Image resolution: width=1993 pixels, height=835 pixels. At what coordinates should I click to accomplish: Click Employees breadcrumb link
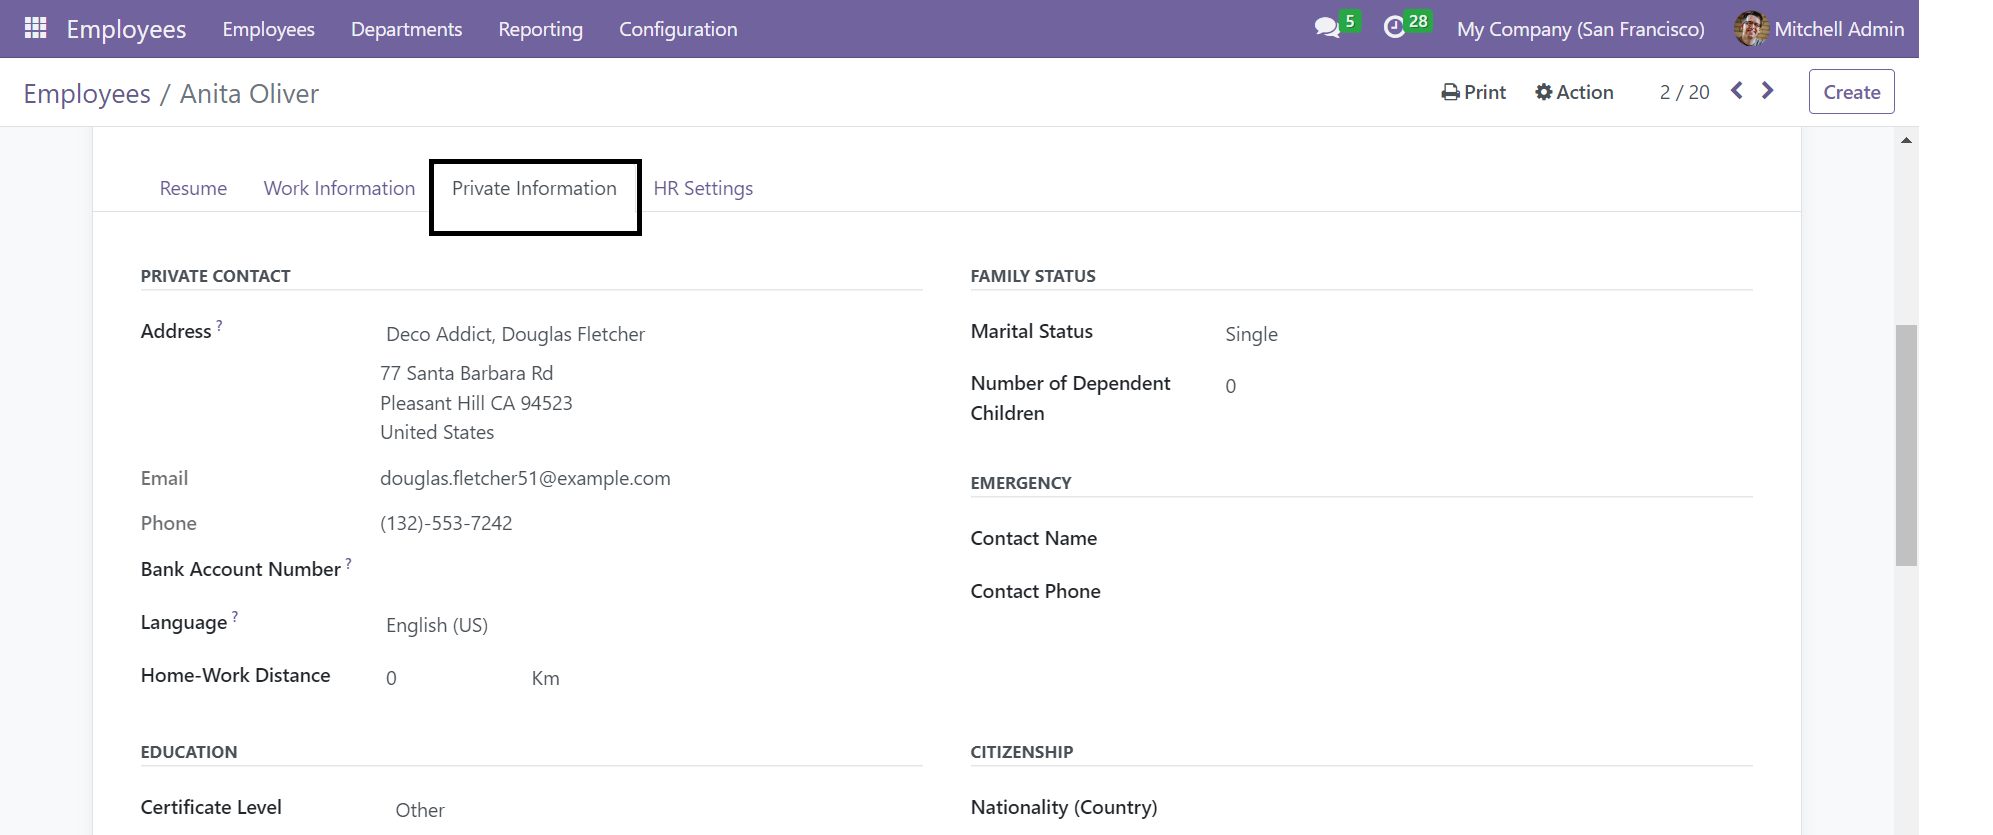87,93
